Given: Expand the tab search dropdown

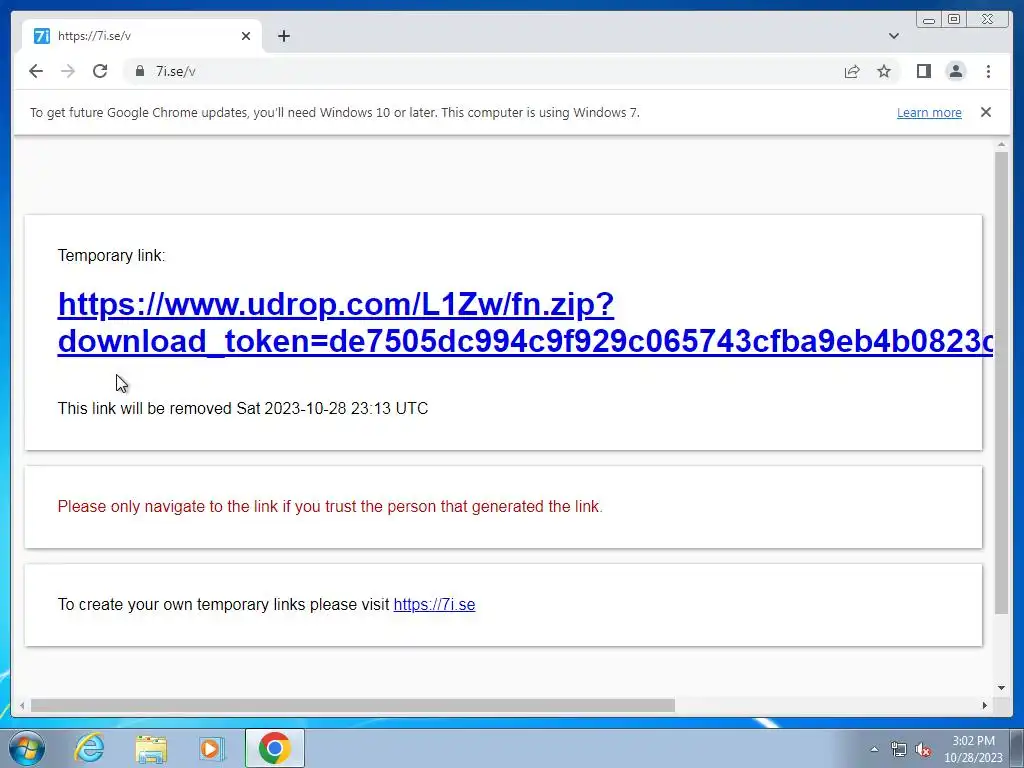Looking at the screenshot, I should point(893,36).
